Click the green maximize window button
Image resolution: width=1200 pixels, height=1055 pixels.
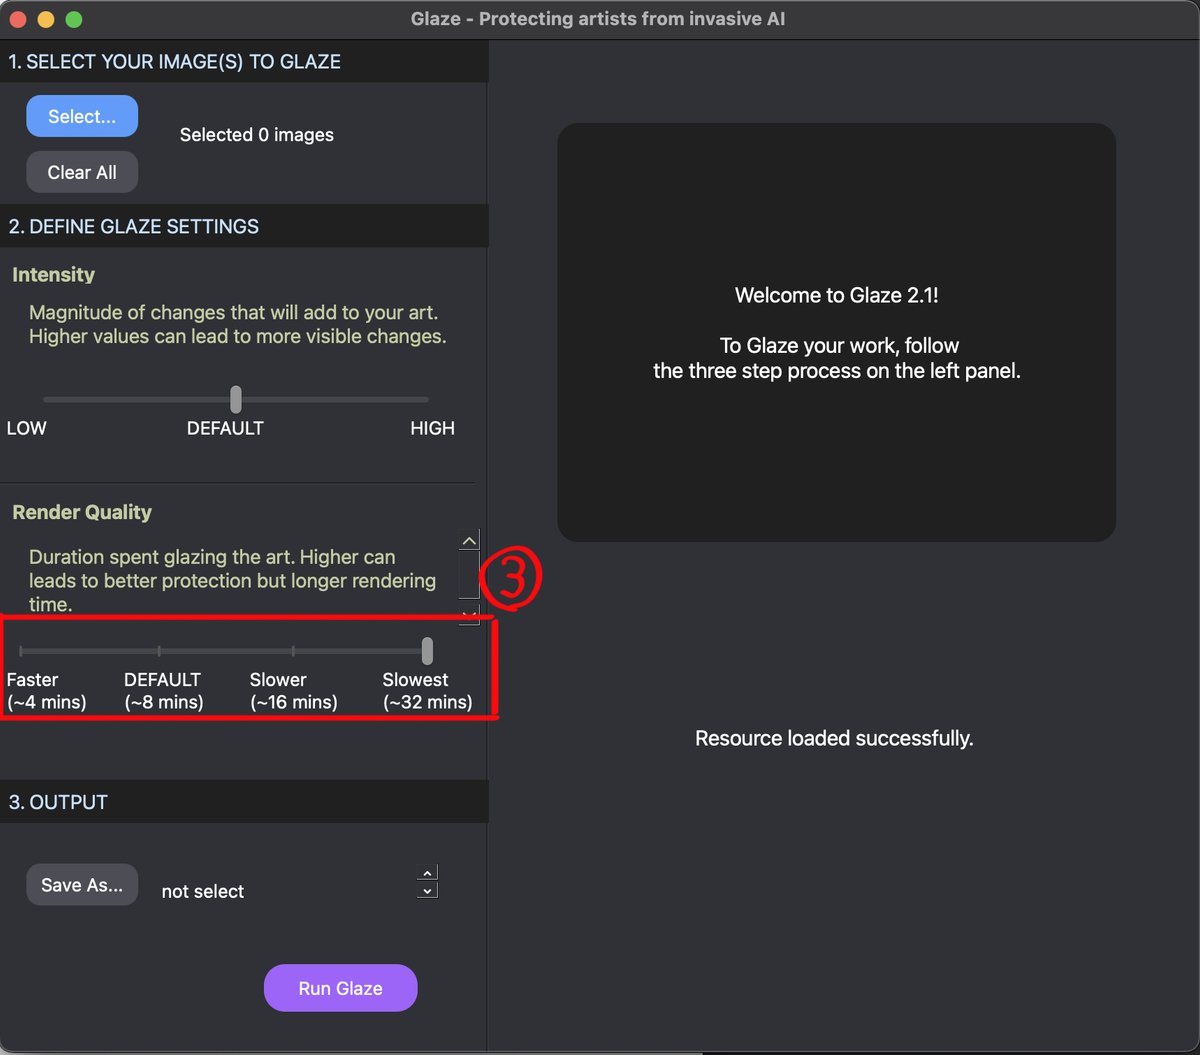tap(74, 20)
